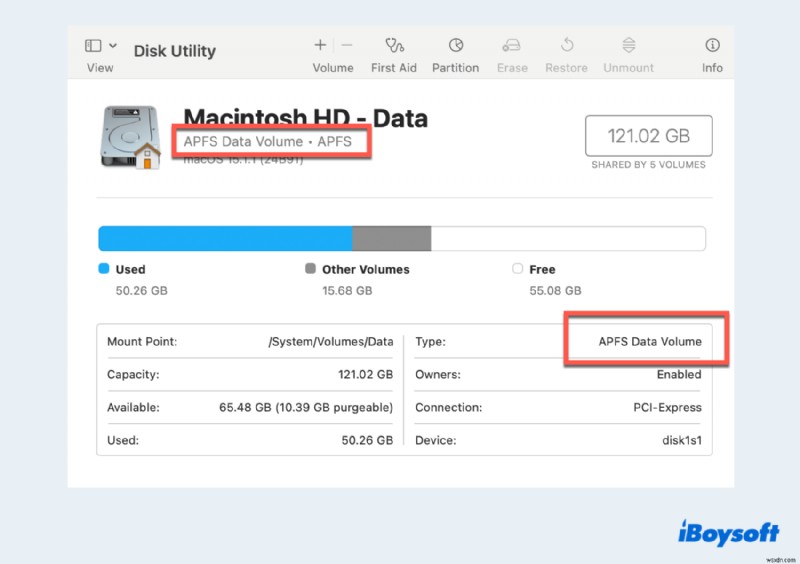Viewport: 800px width, 564px height.
Task: Open the Partition pie icon
Action: 456,45
